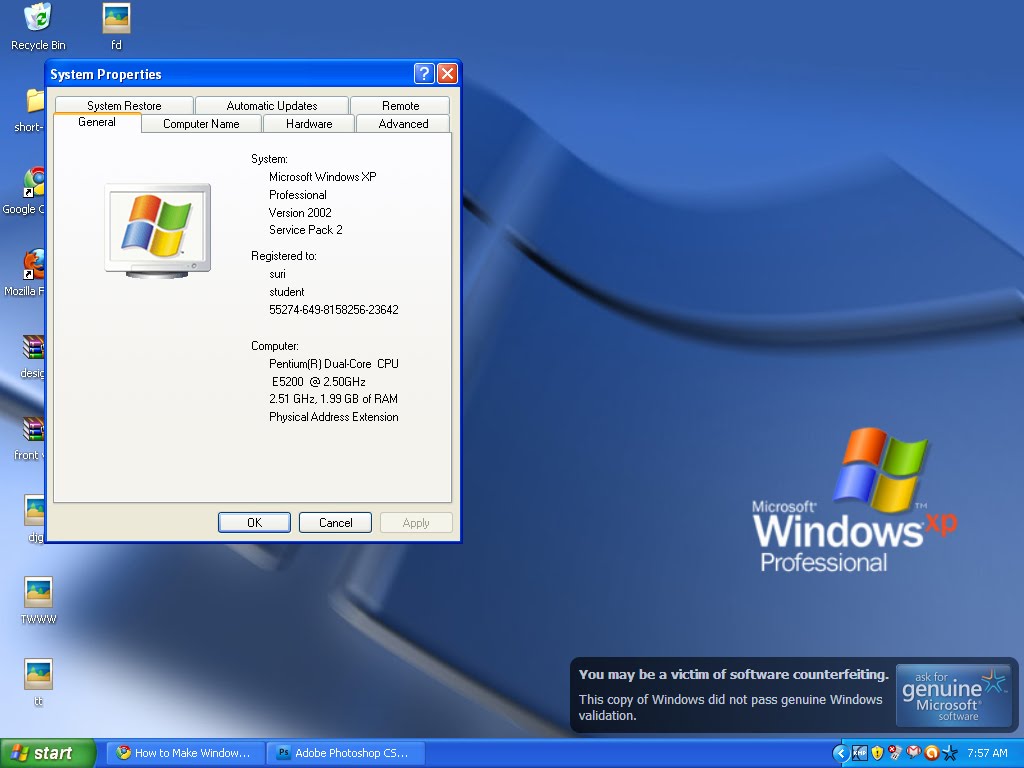Click the 'Version 2002' text
This screenshot has height=768, width=1024.
point(300,213)
